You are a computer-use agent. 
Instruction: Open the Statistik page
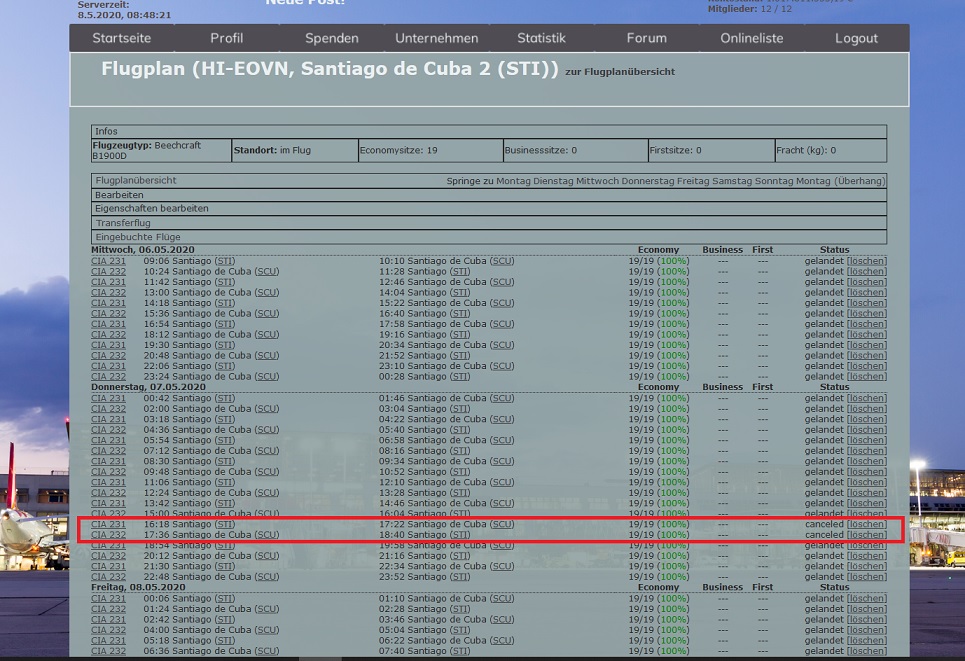tap(541, 38)
